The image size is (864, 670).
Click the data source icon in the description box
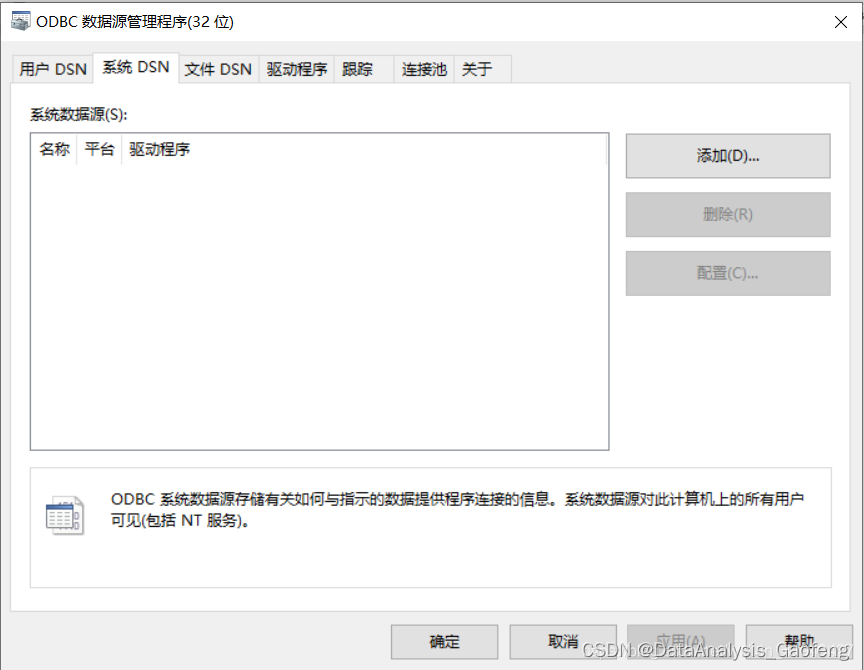[x=64, y=515]
